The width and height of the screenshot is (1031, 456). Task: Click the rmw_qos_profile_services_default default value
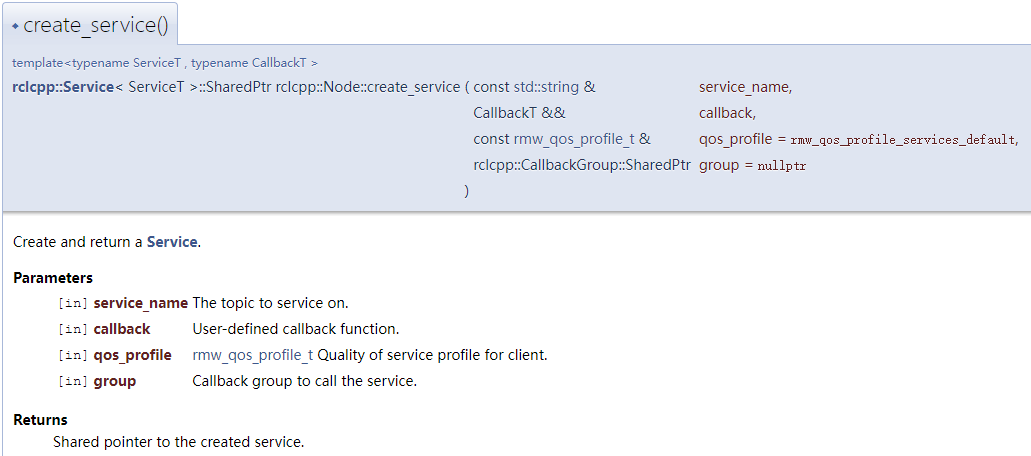click(903, 140)
